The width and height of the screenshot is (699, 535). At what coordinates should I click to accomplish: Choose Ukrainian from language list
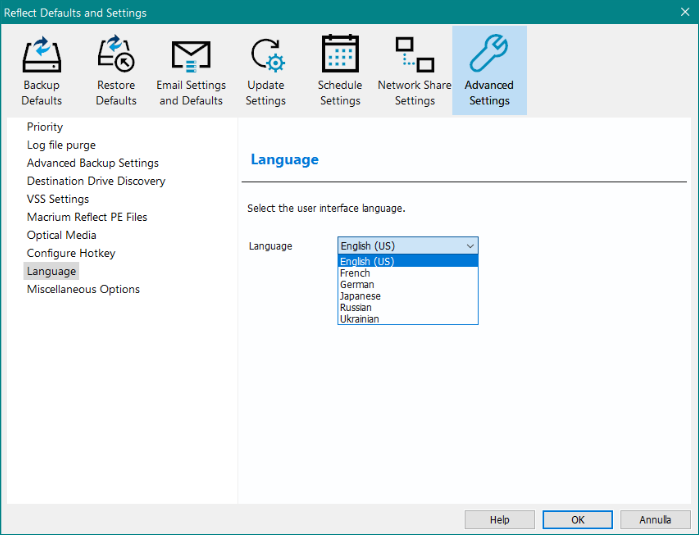click(408, 319)
